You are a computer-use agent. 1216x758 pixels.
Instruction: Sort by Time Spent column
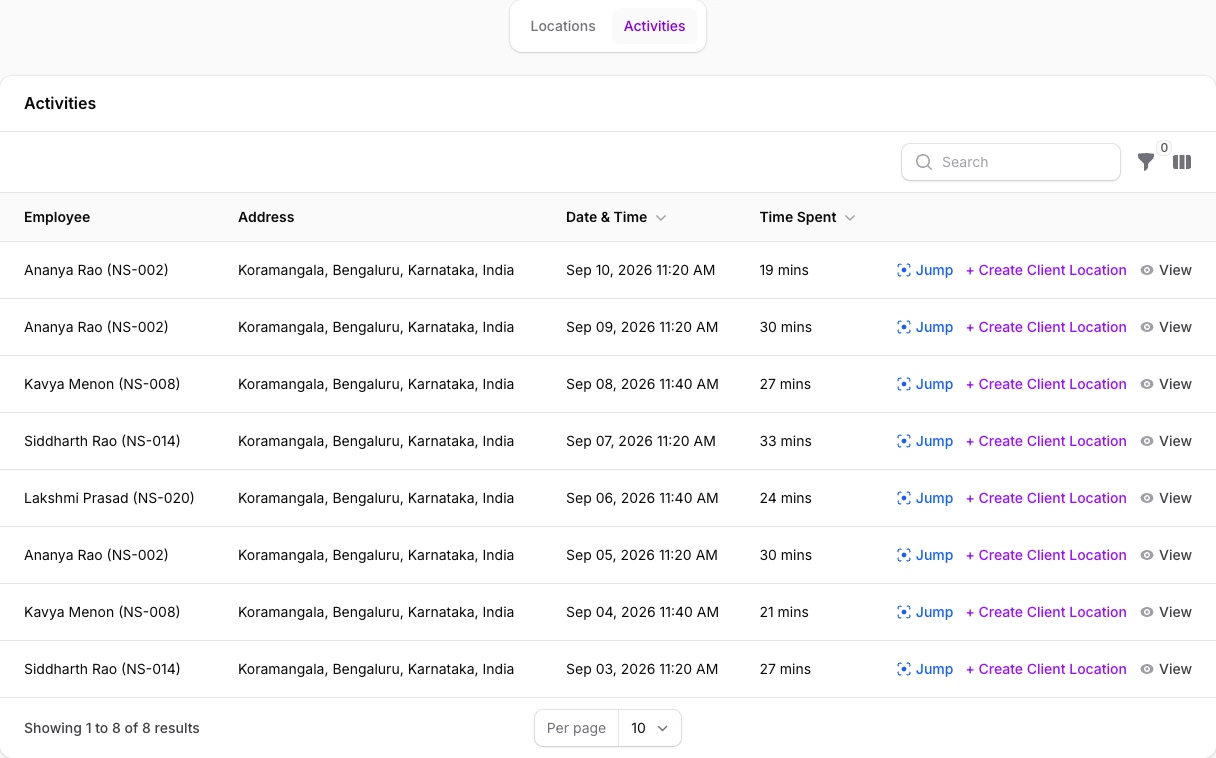[807, 217]
